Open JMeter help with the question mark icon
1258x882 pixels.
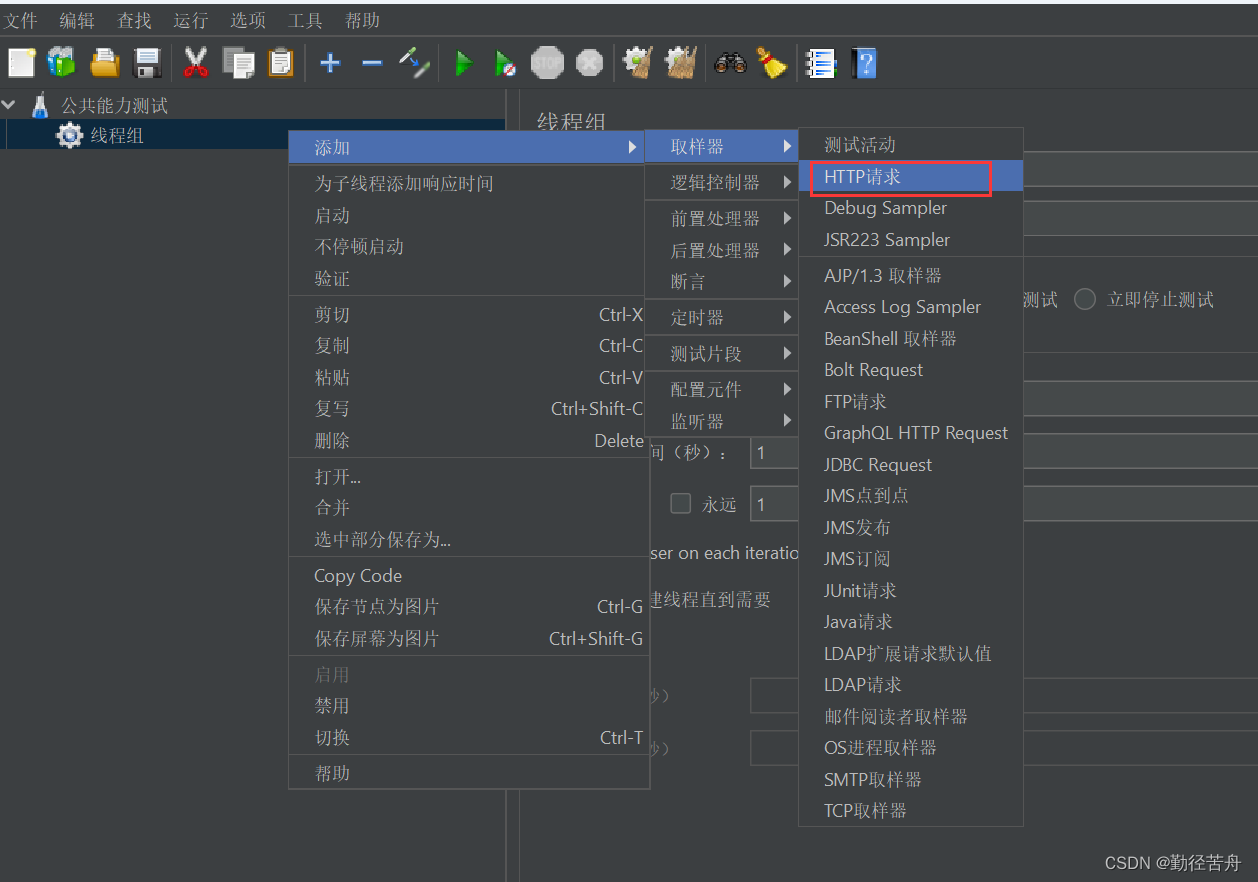[862, 63]
